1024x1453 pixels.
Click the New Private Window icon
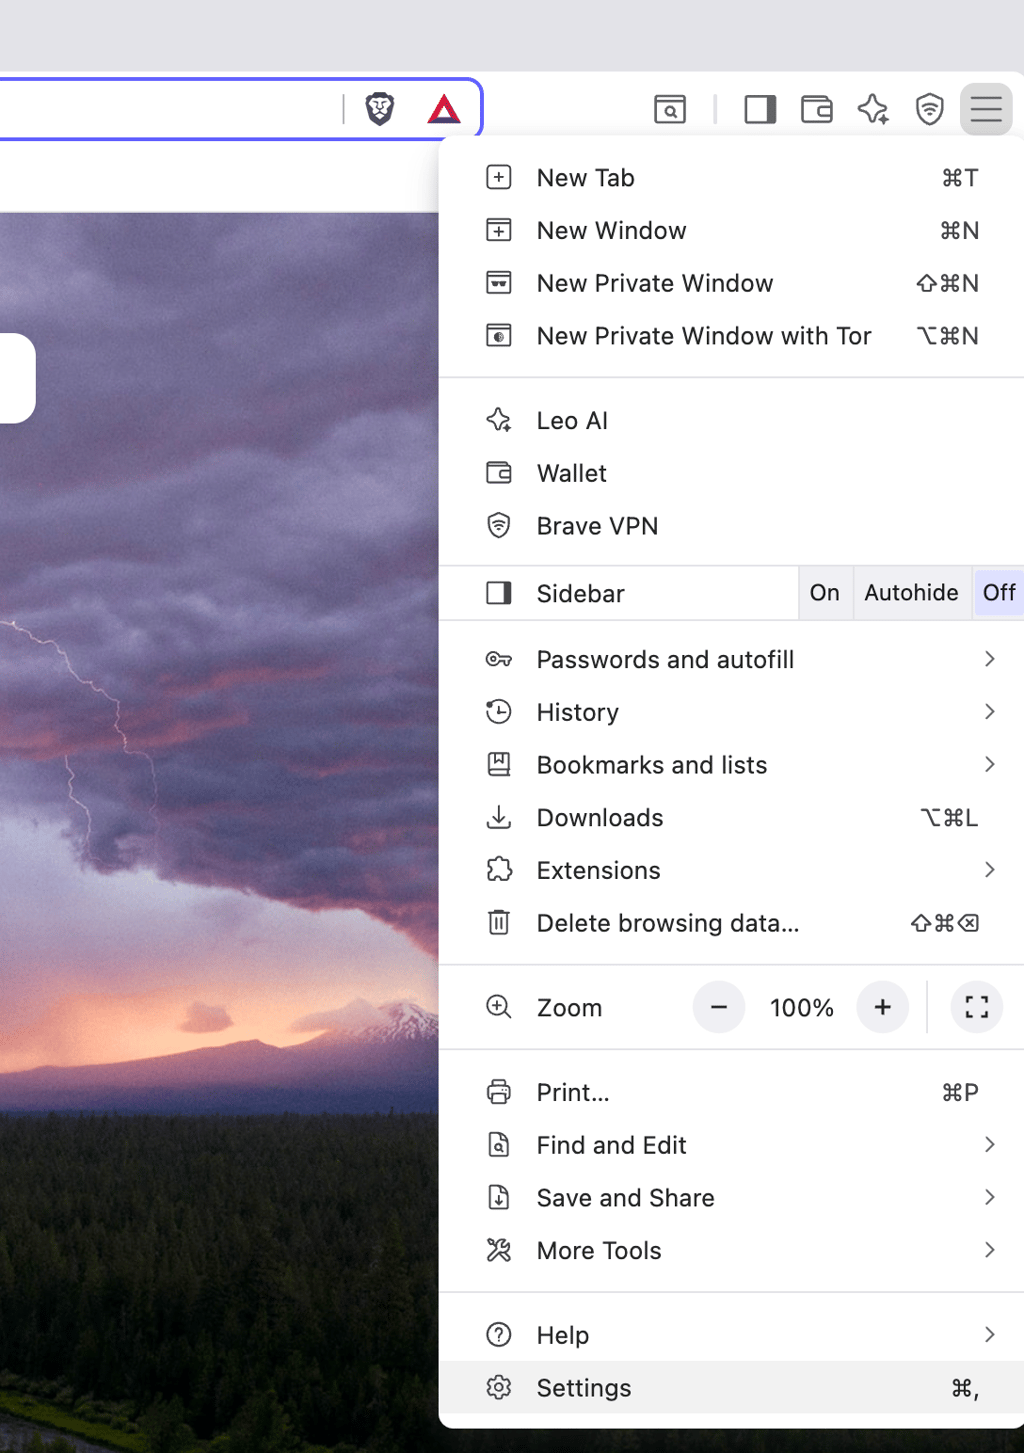pos(499,283)
